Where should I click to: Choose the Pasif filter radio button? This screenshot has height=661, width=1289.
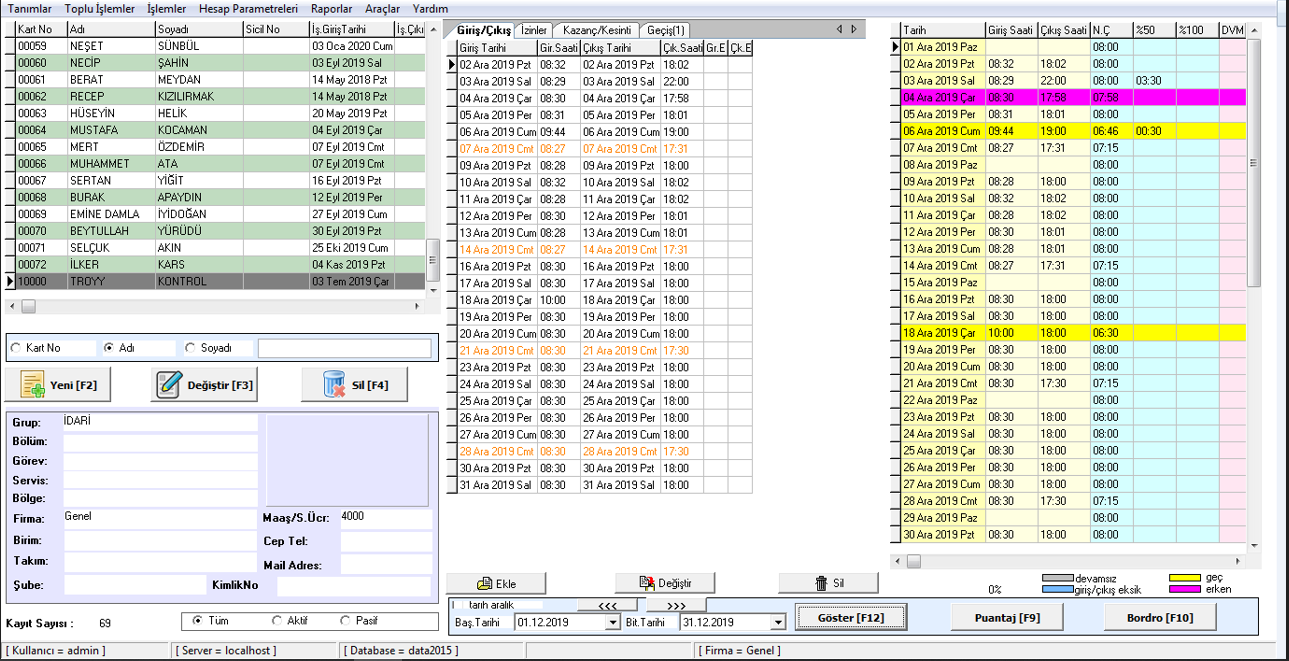(x=346, y=621)
